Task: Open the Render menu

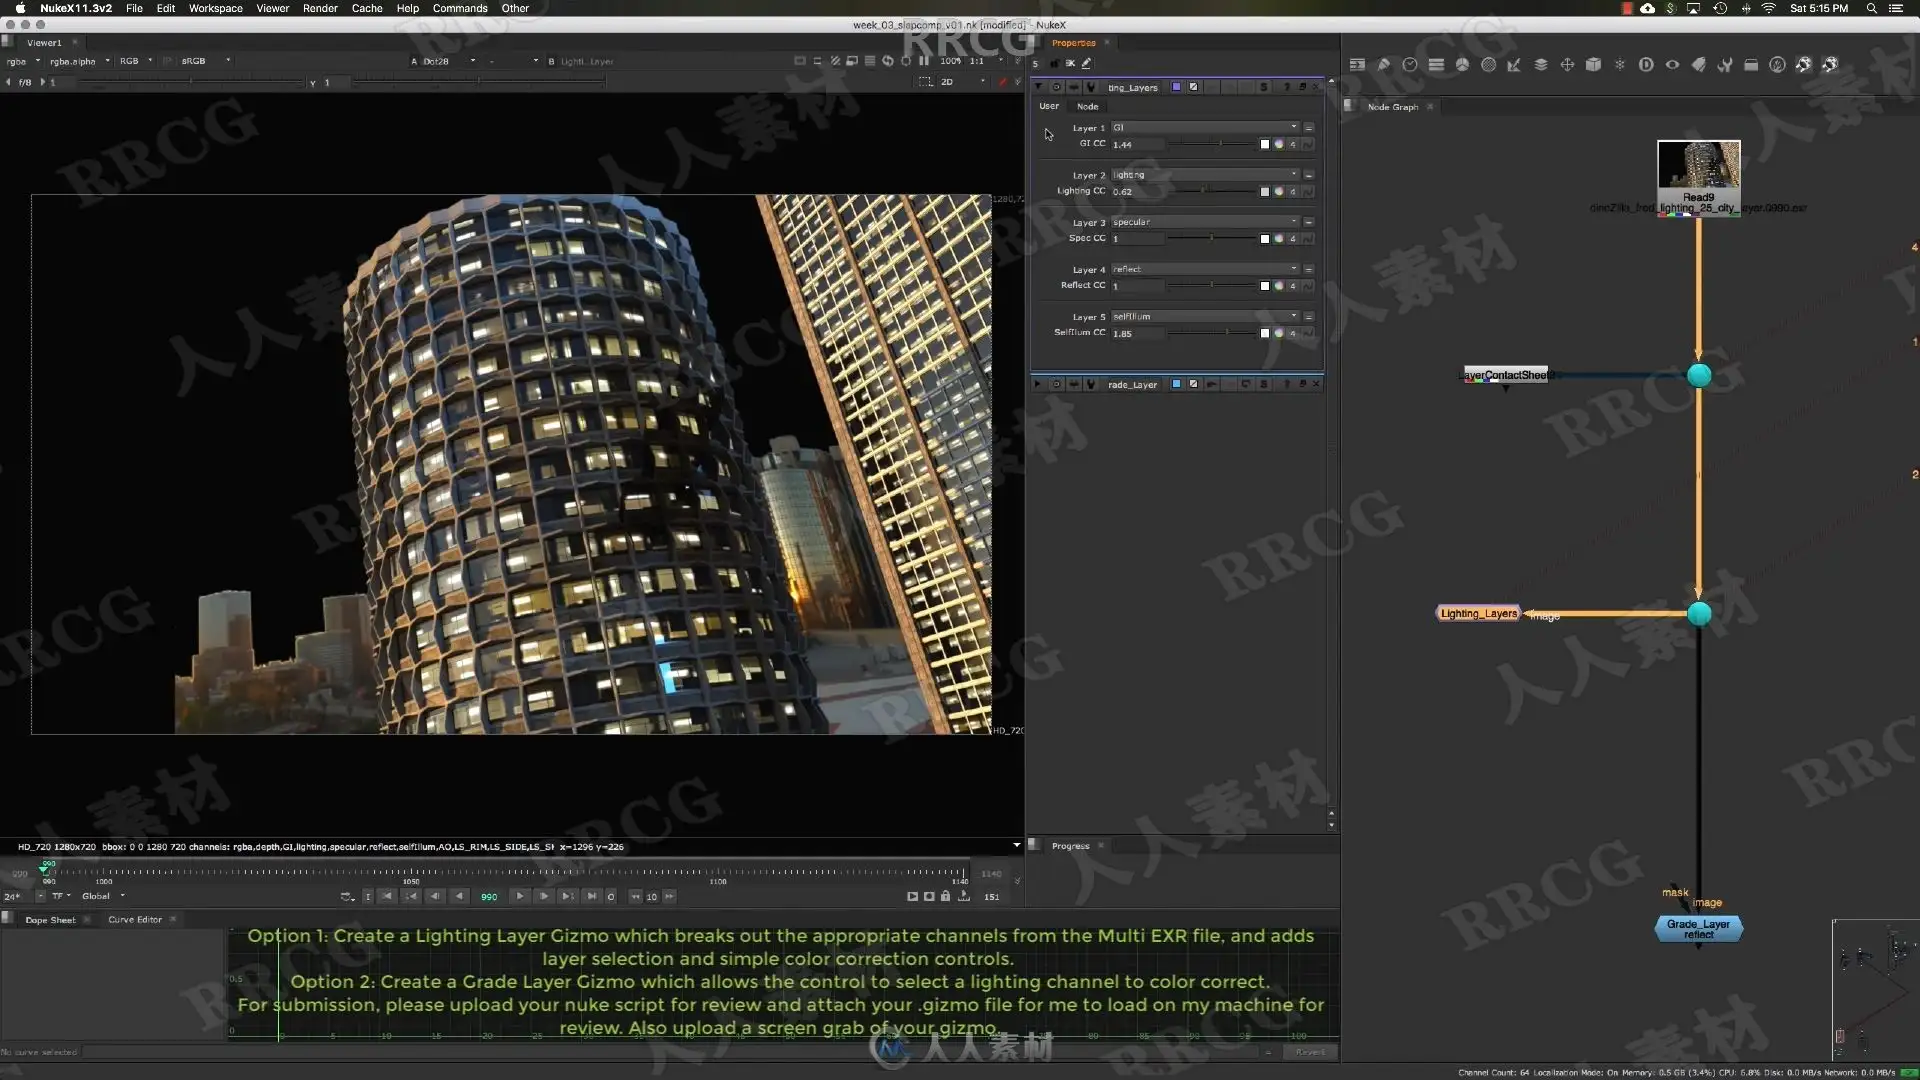Action: 320,8
